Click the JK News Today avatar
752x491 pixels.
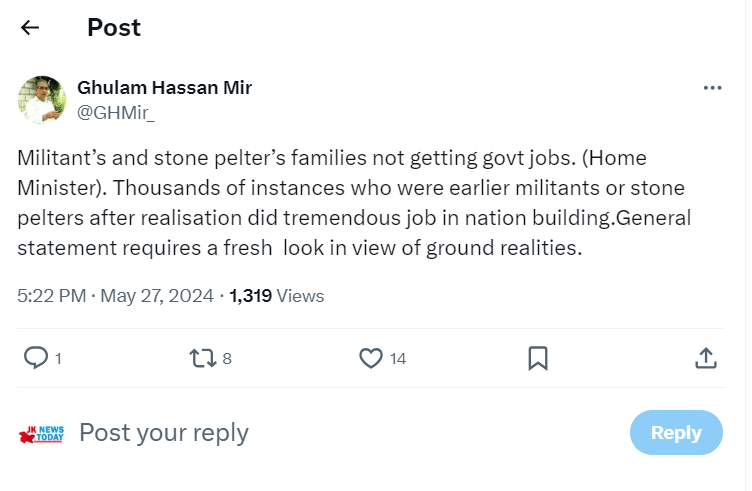pos(42,433)
